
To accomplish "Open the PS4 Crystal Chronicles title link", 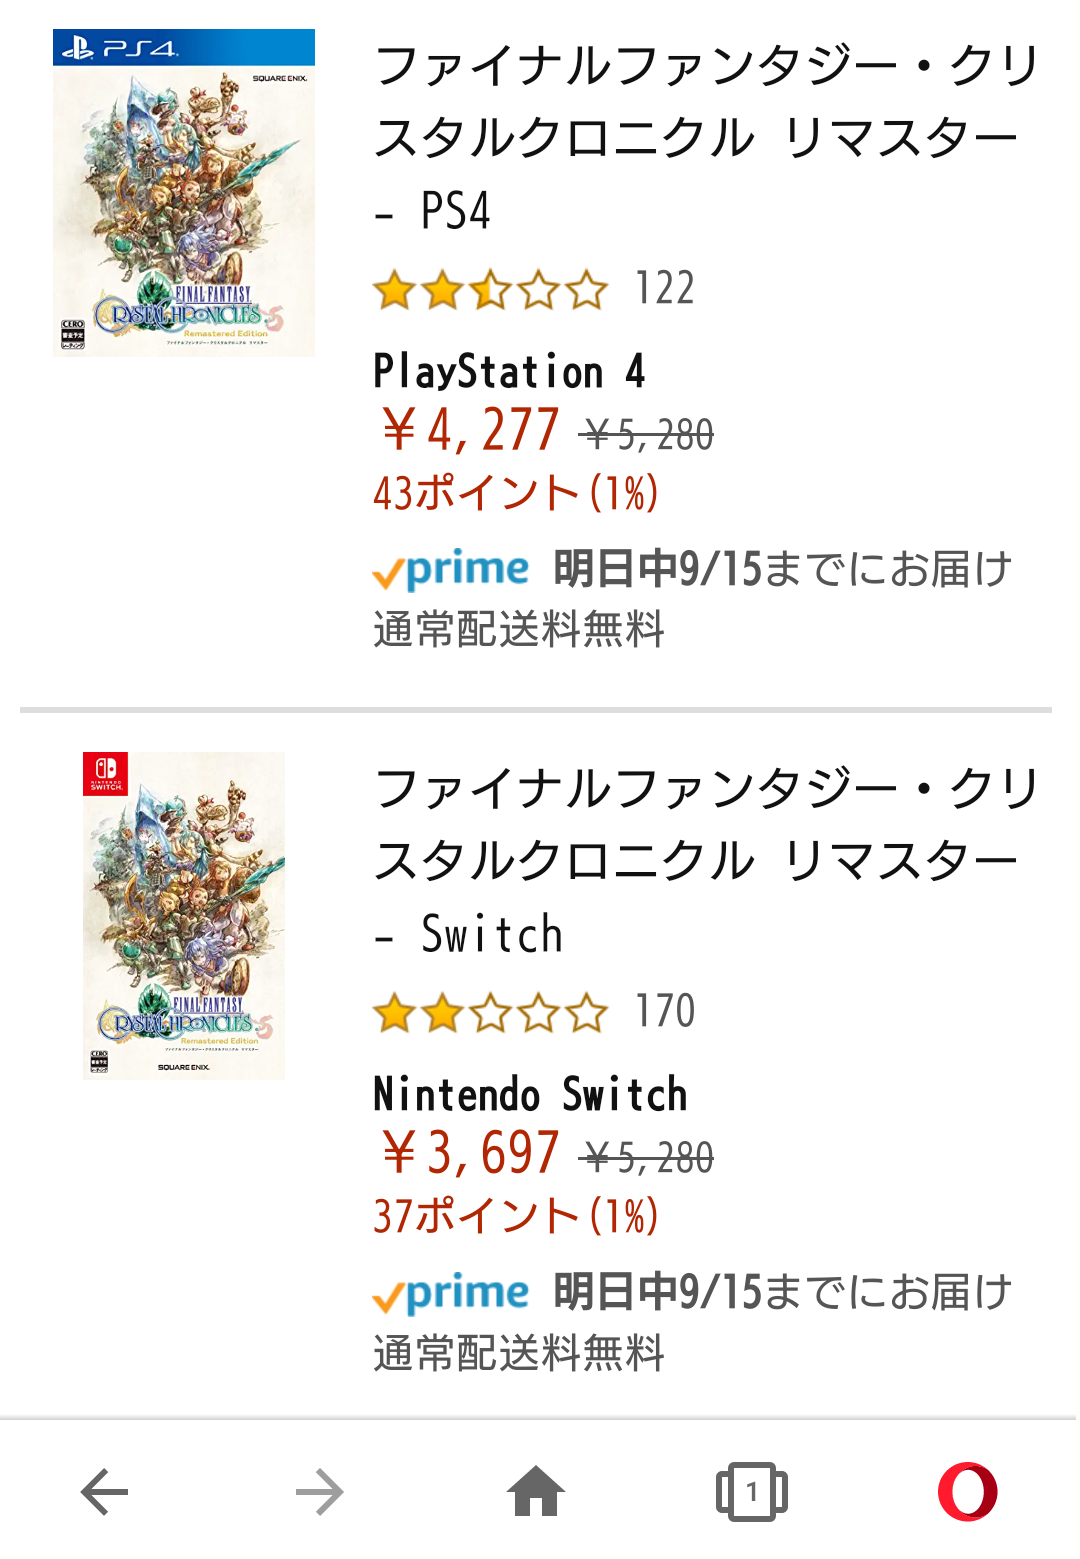I will click(705, 138).
